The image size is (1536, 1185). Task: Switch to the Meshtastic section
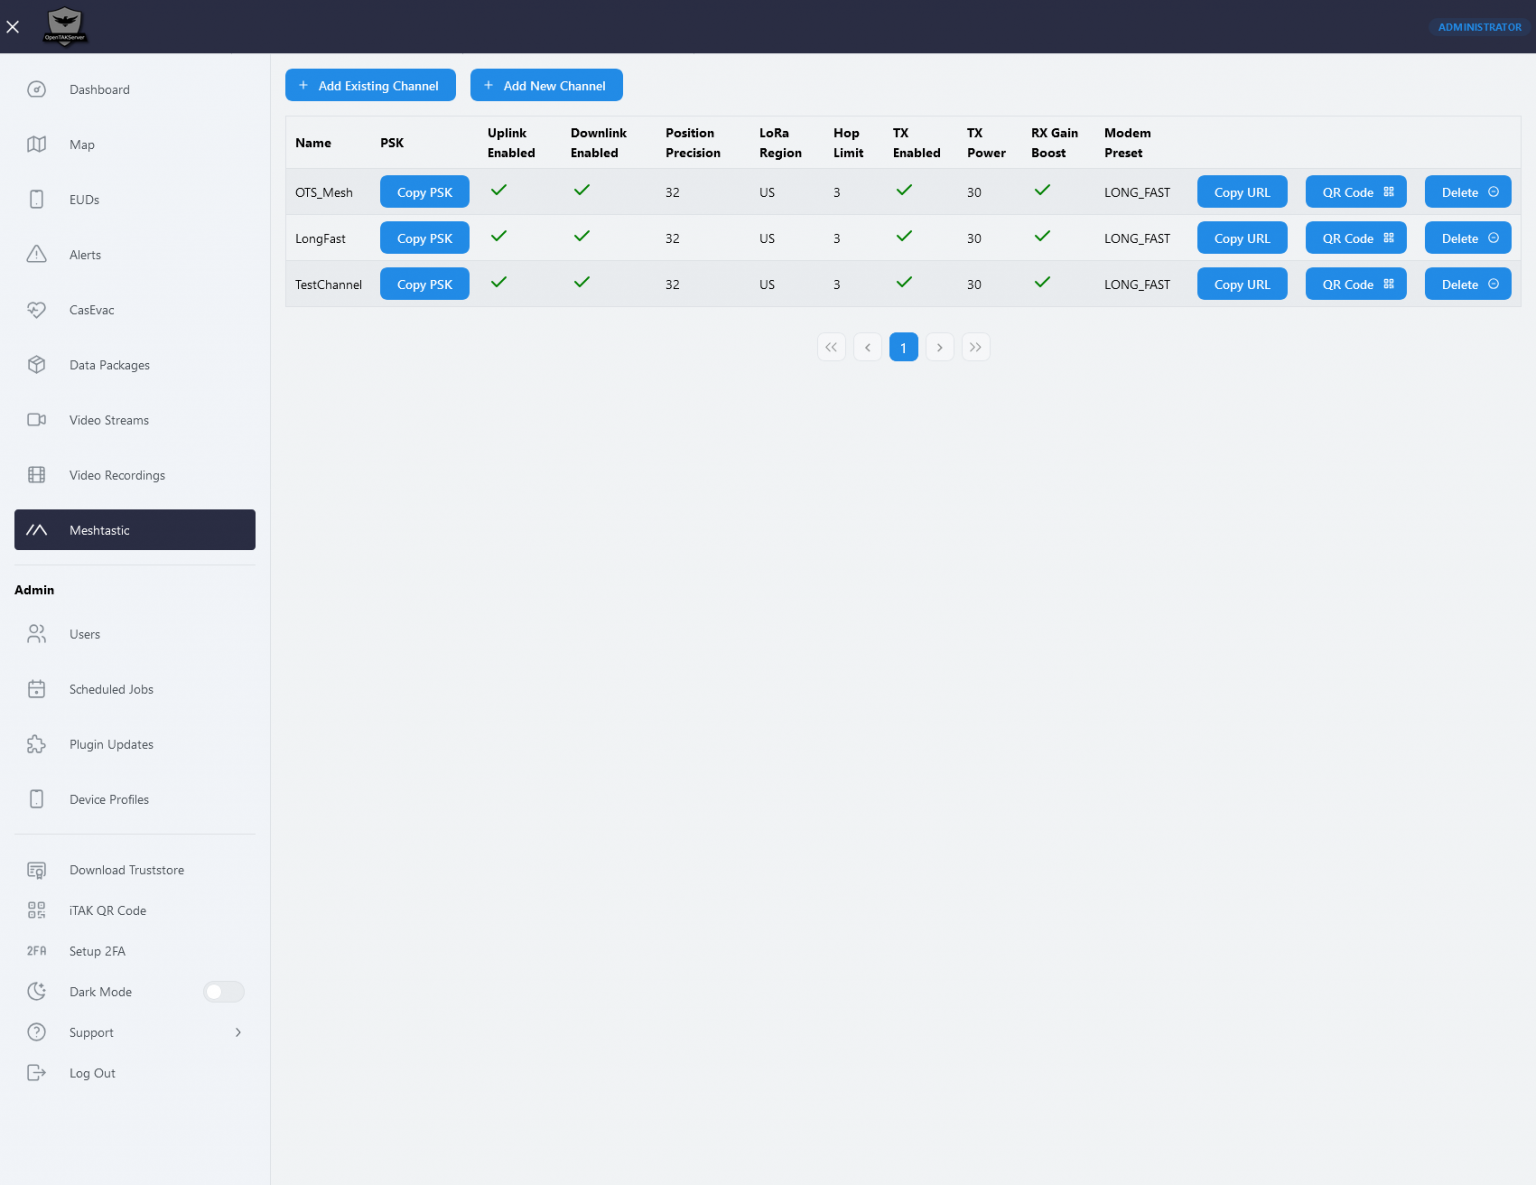134,530
